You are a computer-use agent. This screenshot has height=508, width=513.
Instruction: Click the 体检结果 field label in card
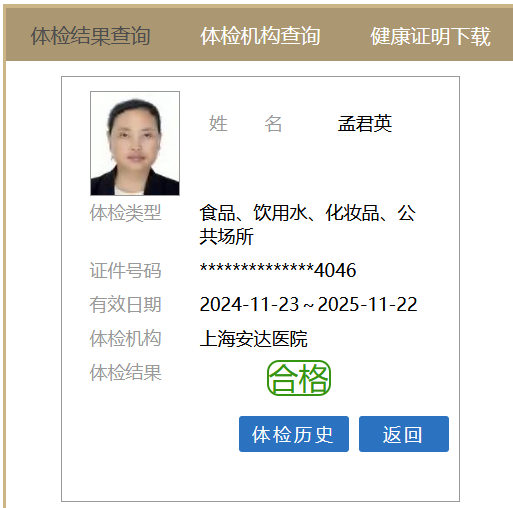125,373
